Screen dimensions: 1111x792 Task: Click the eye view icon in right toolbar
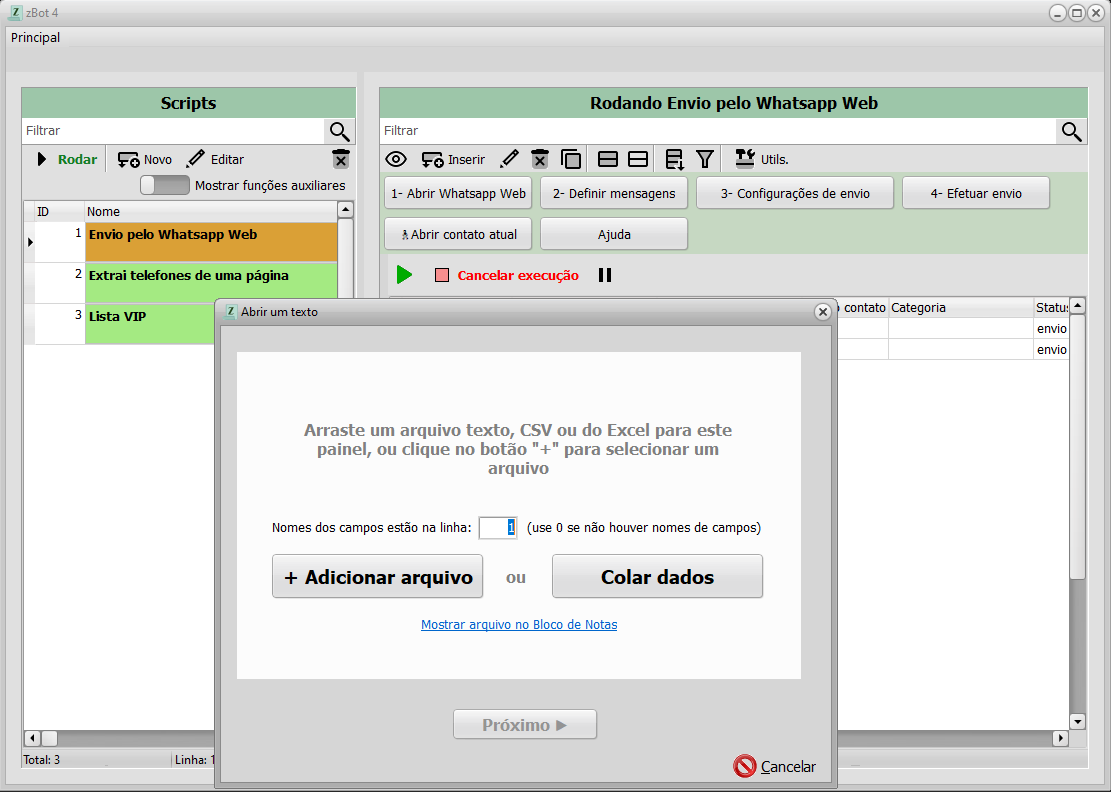click(396, 159)
